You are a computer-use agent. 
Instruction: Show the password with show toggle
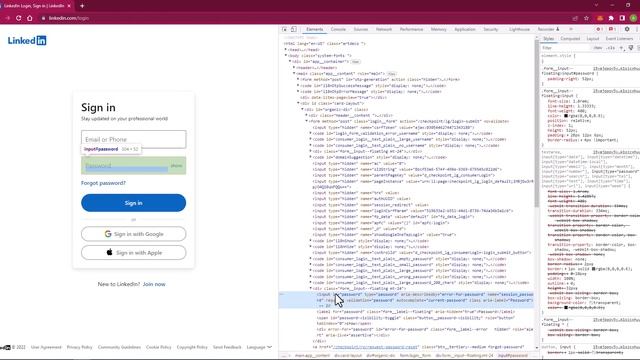coord(176,166)
